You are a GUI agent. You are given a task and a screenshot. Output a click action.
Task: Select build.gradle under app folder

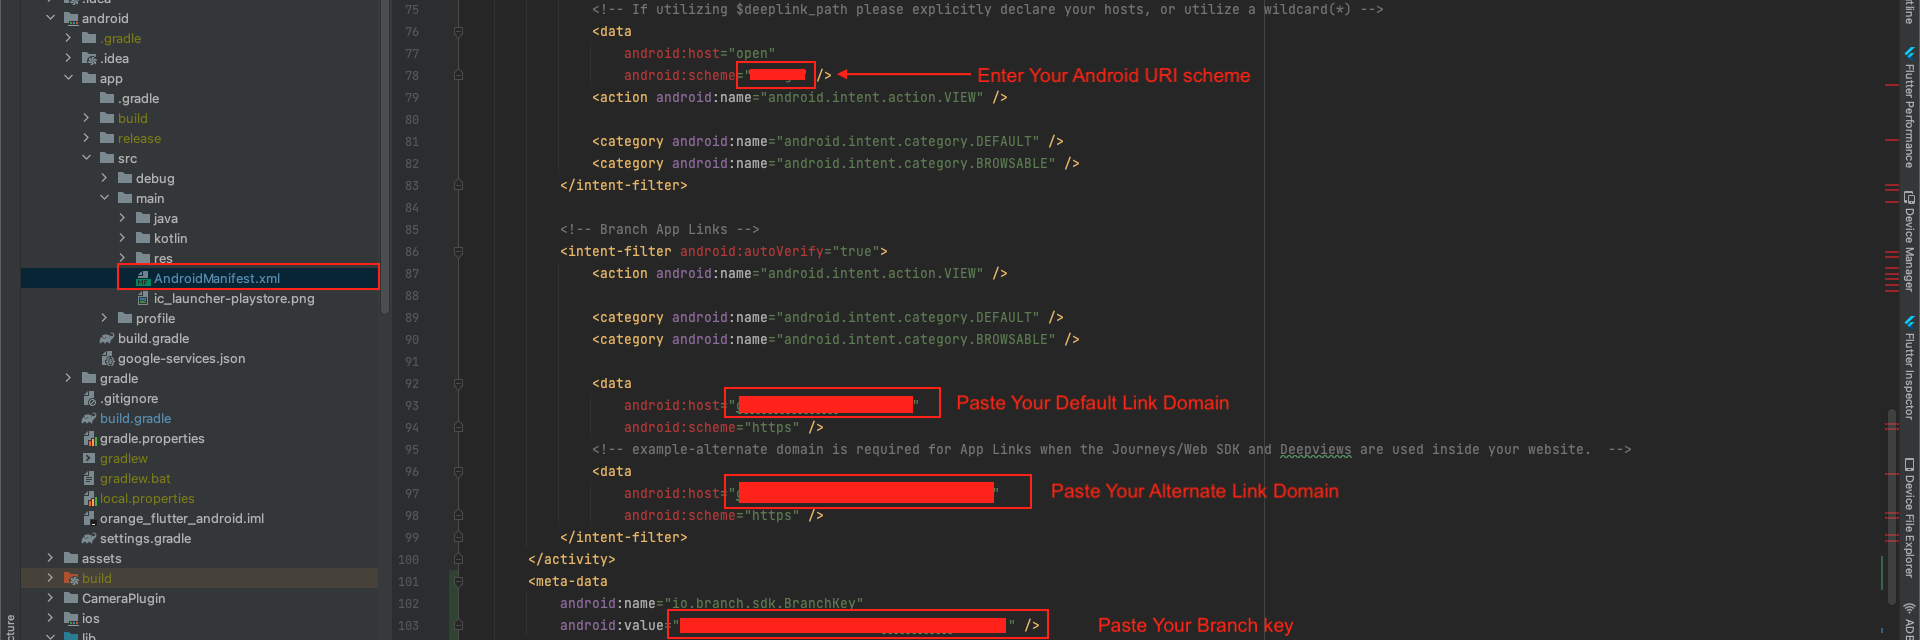pyautogui.click(x=153, y=339)
